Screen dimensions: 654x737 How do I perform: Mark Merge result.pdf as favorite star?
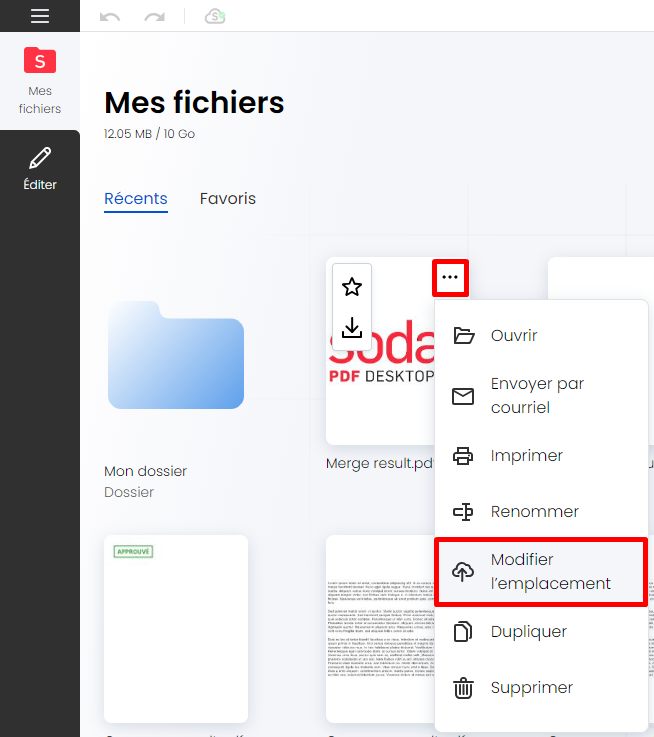(352, 287)
